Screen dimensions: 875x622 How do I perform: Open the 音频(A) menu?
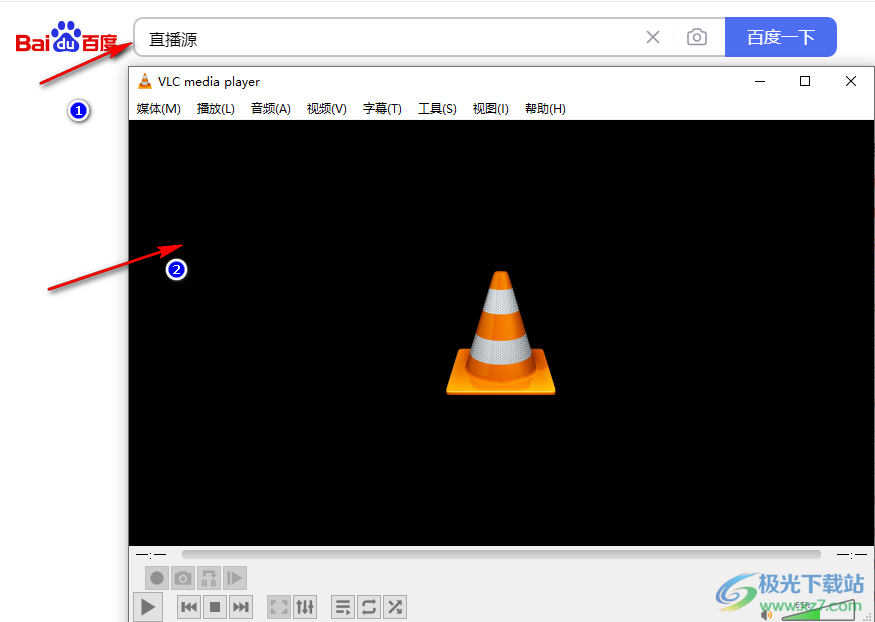click(271, 109)
